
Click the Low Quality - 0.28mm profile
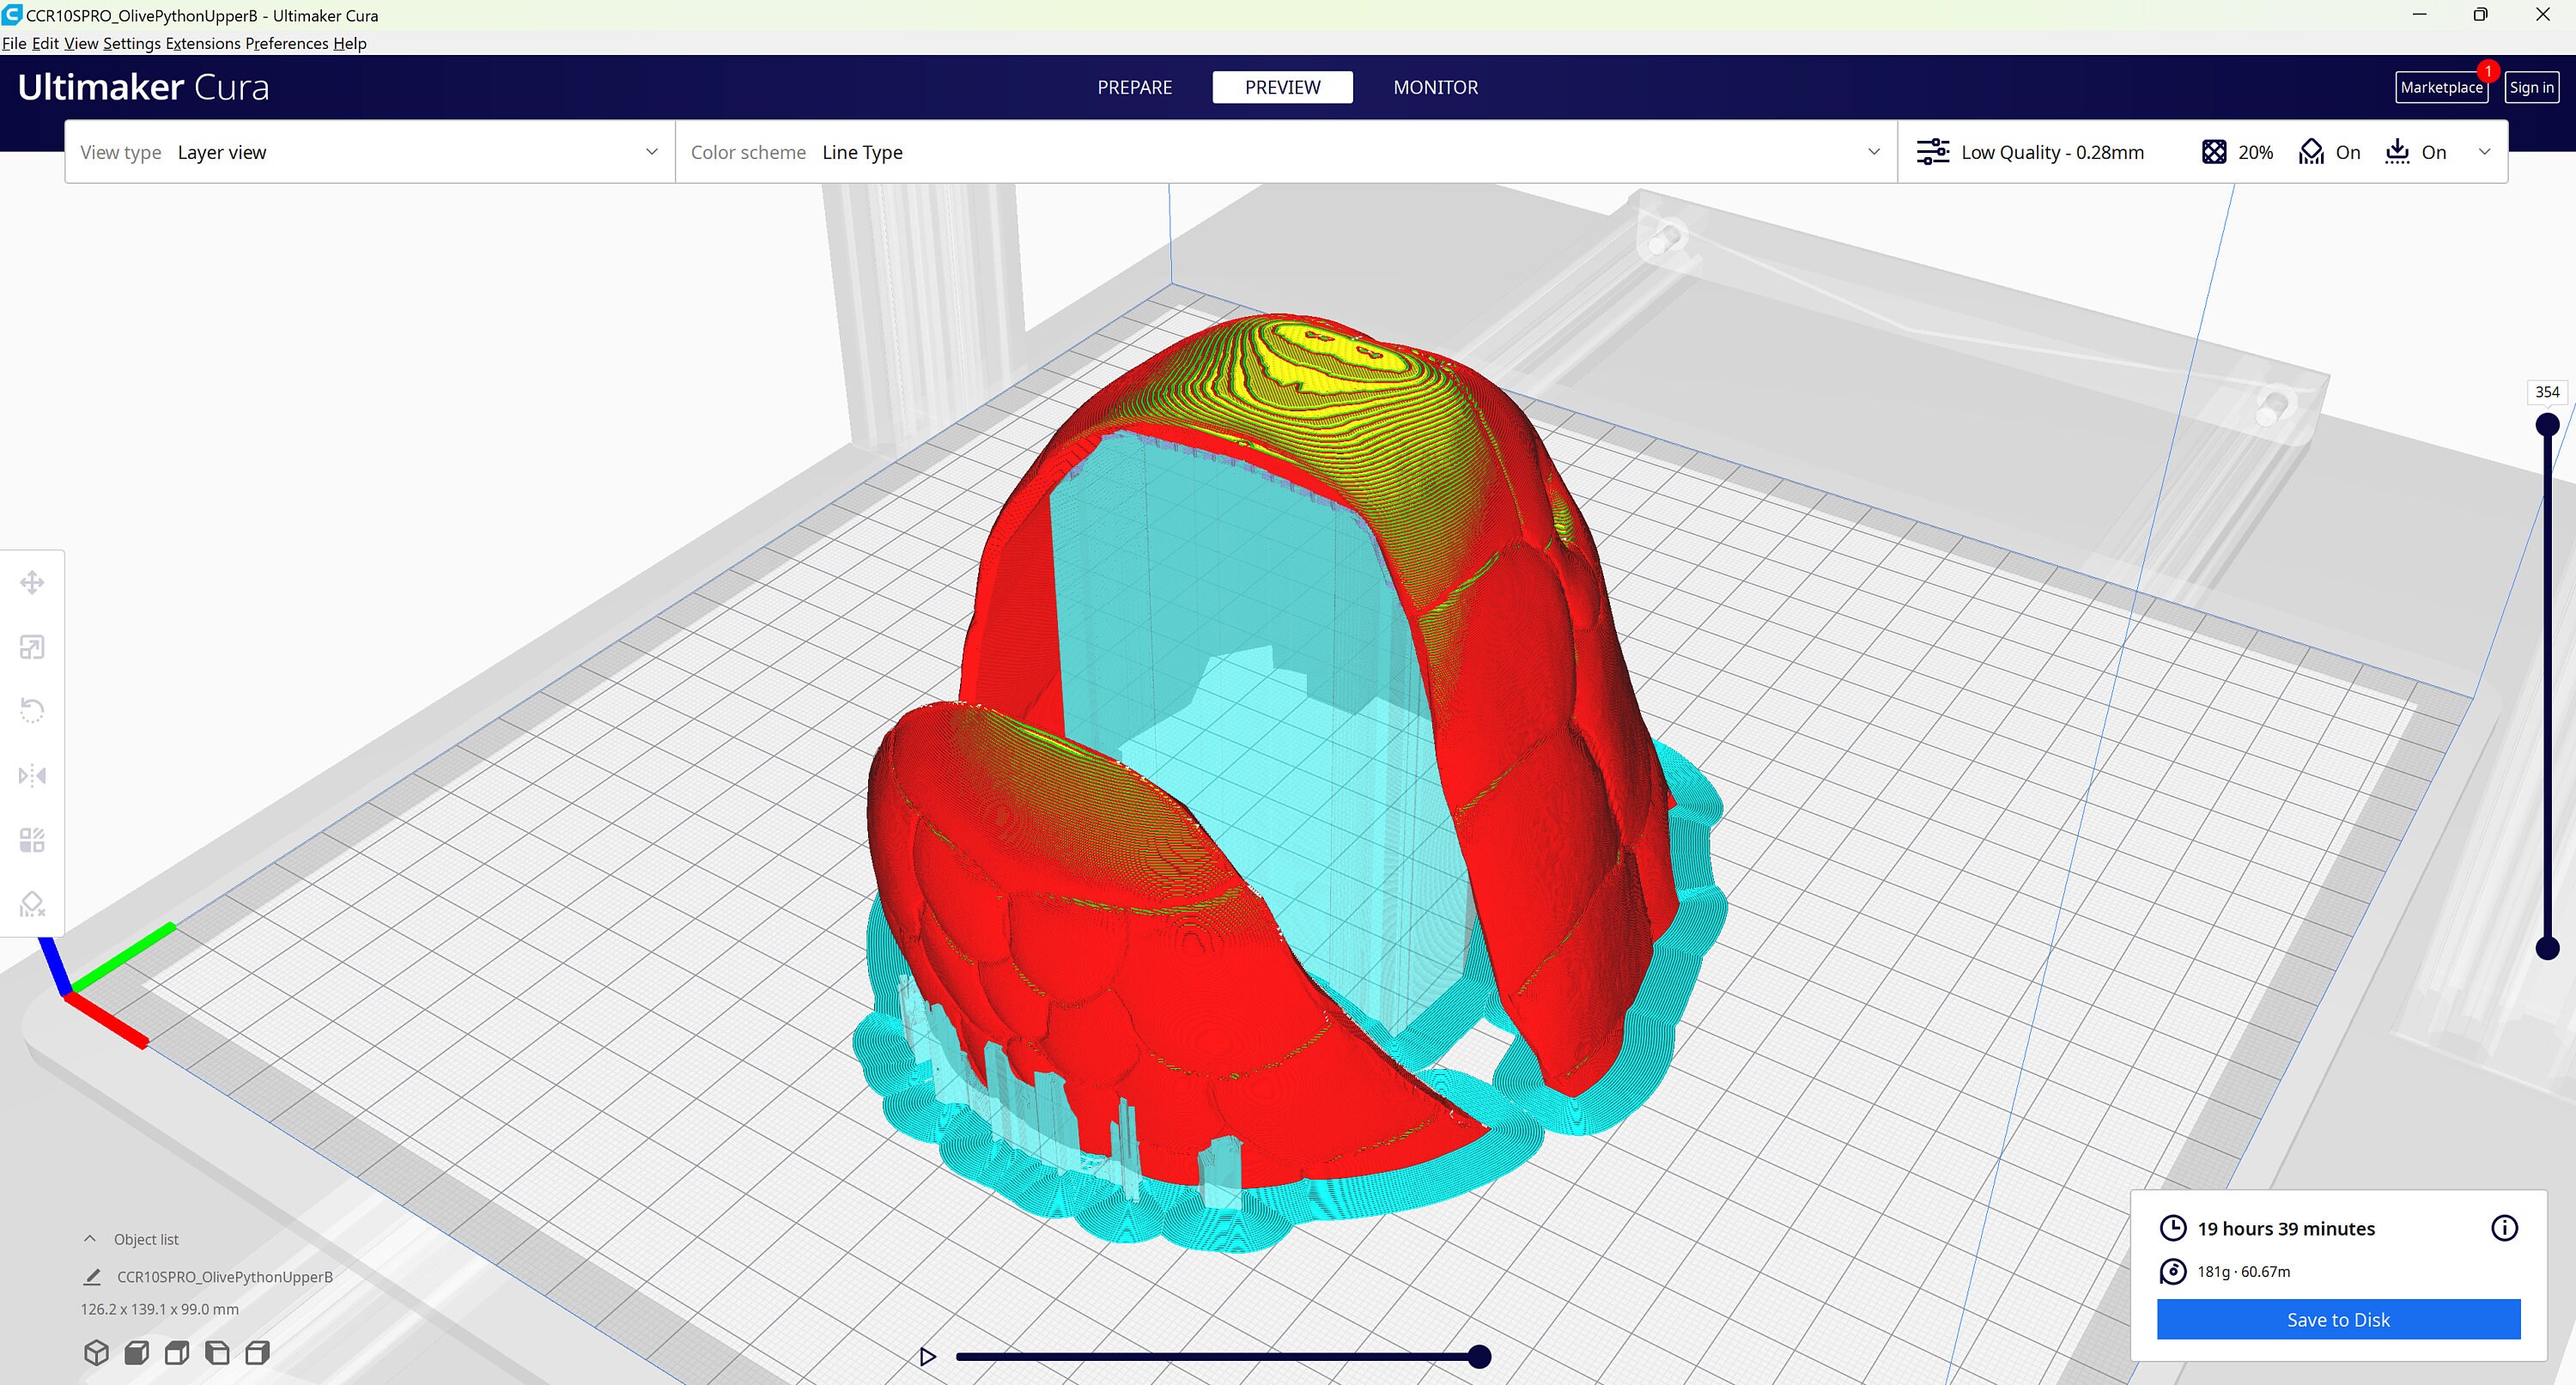pyautogui.click(x=2052, y=152)
